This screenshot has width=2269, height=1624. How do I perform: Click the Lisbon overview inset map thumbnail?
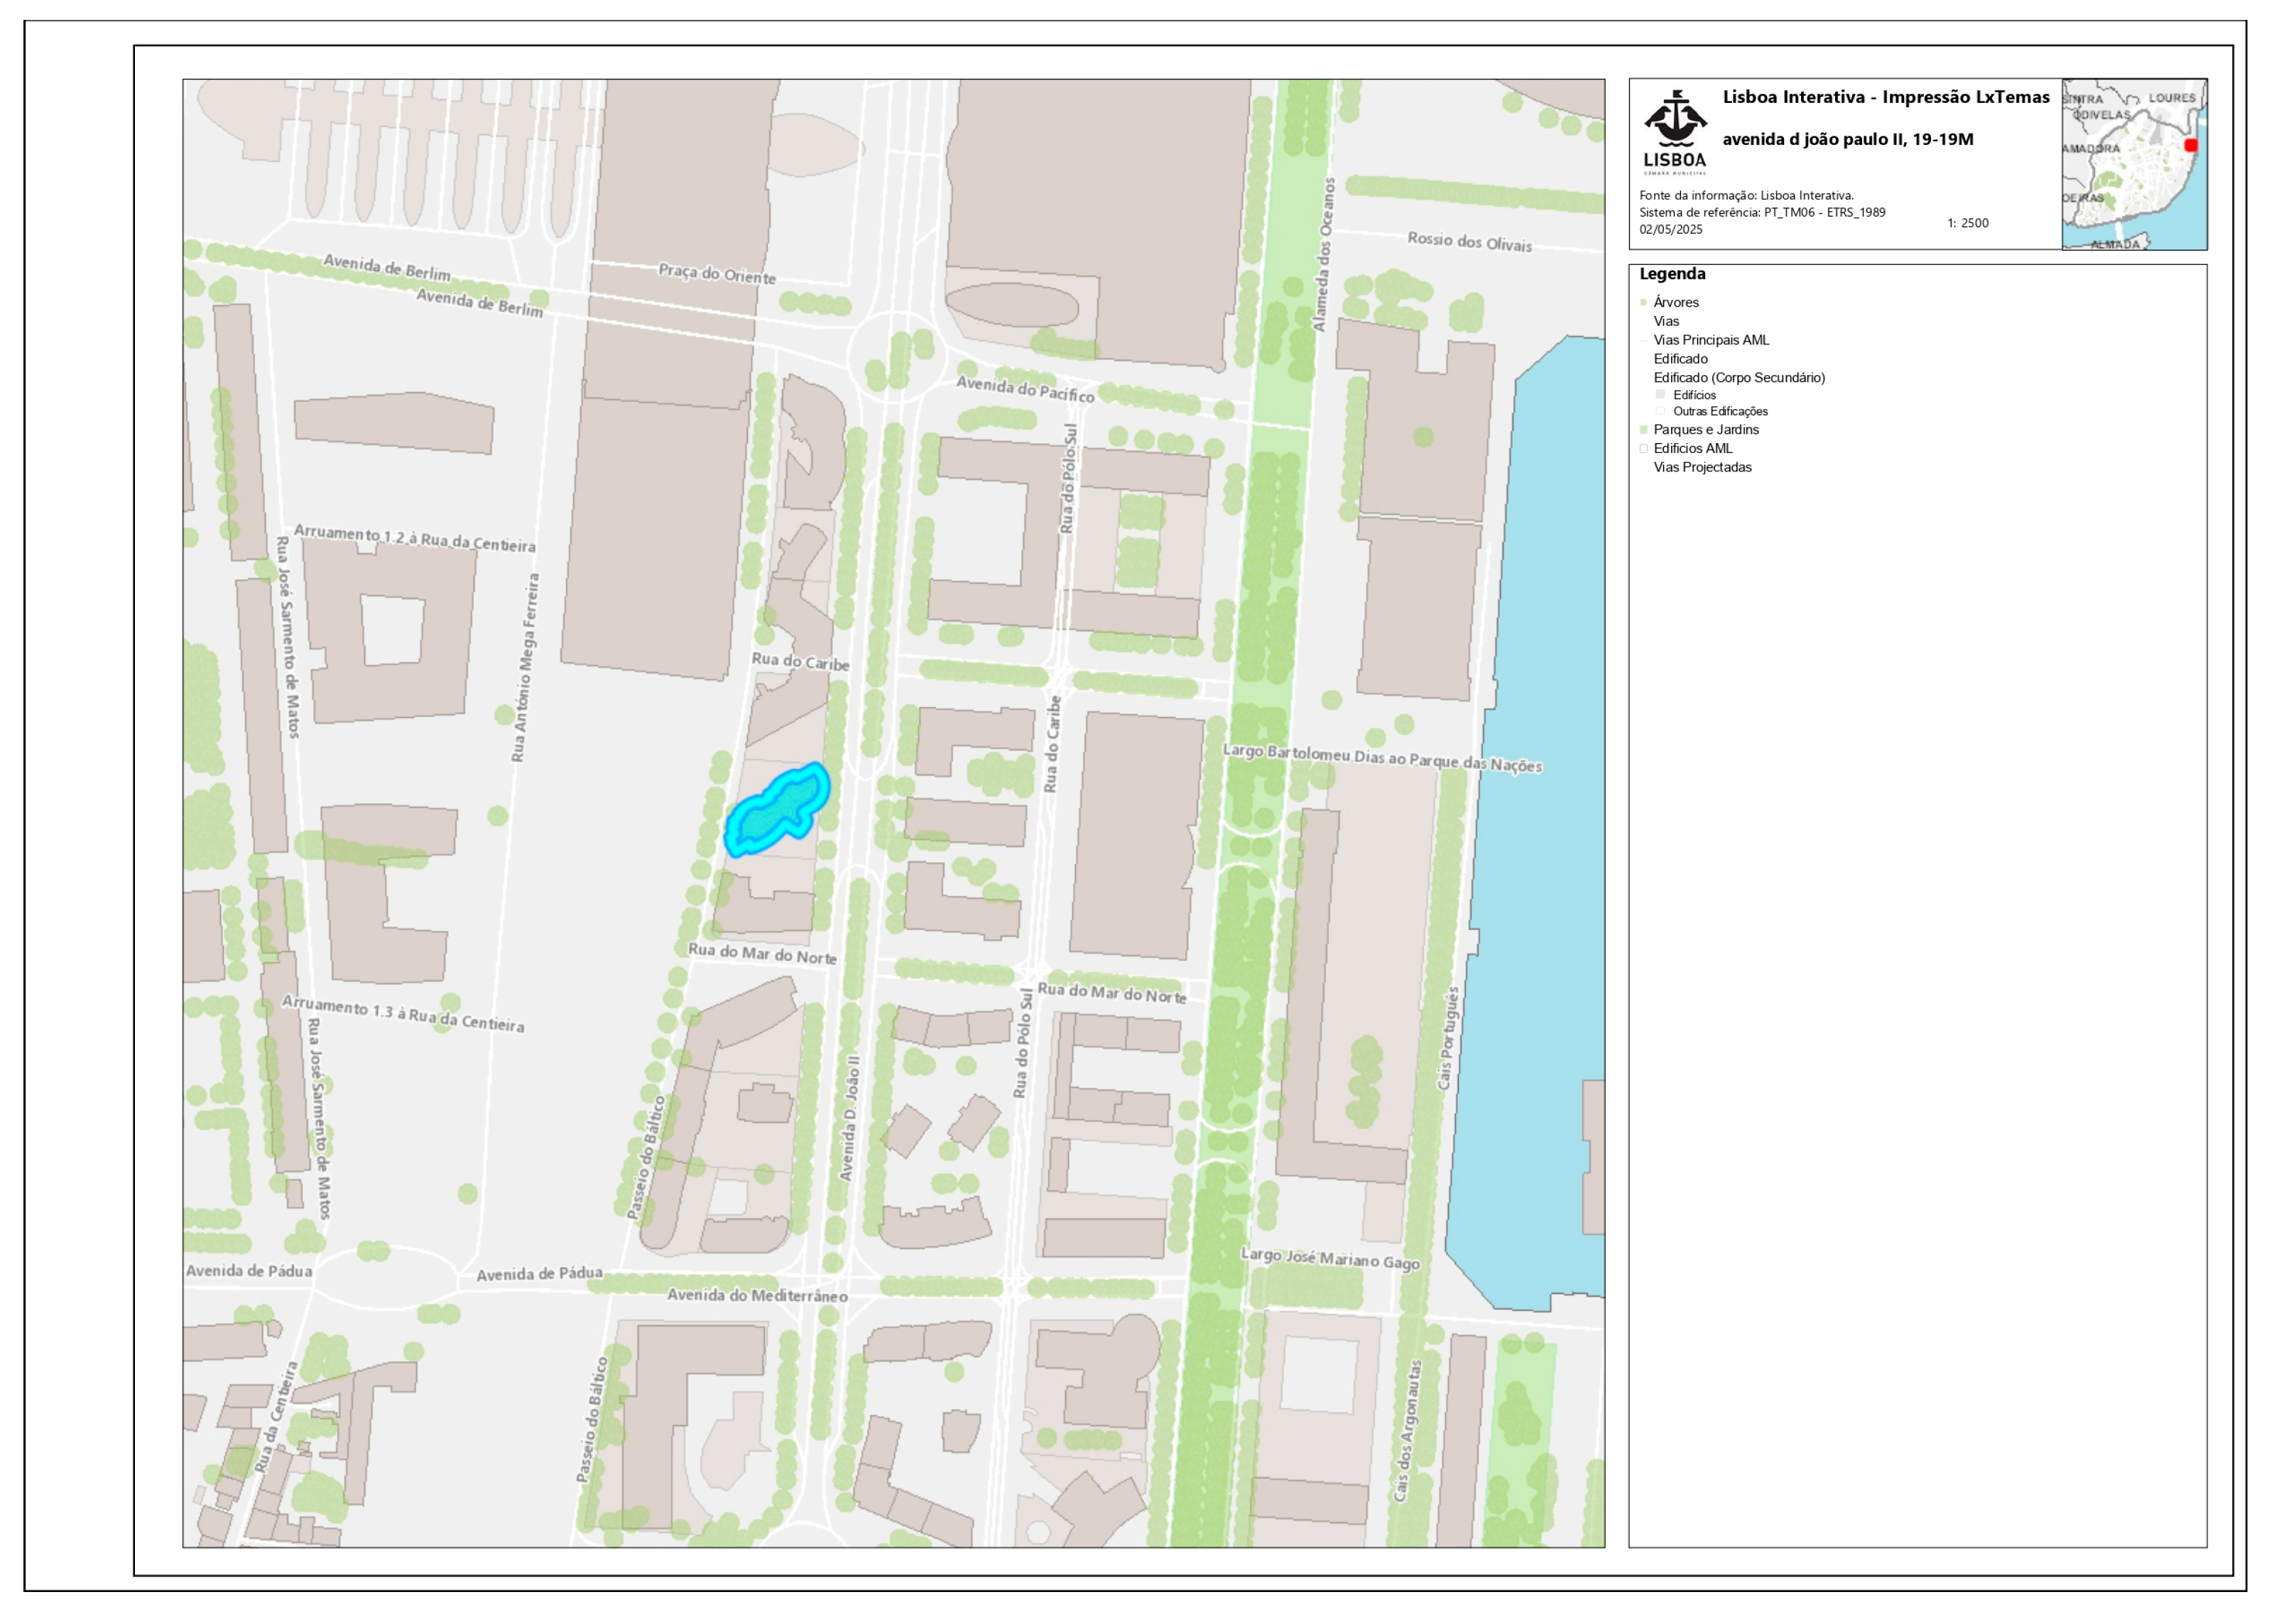[x=2133, y=165]
